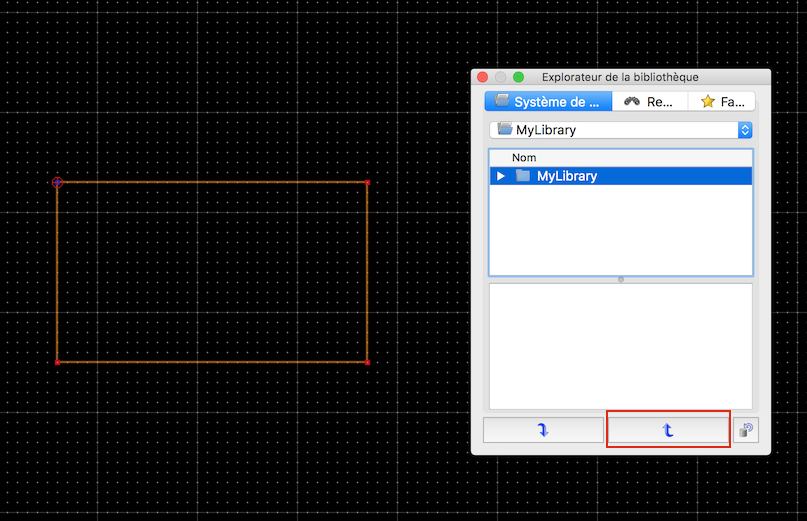Image resolution: width=807 pixels, height=521 pixels.
Task: Click empty space below MyLibrary in list
Action: pos(620,230)
